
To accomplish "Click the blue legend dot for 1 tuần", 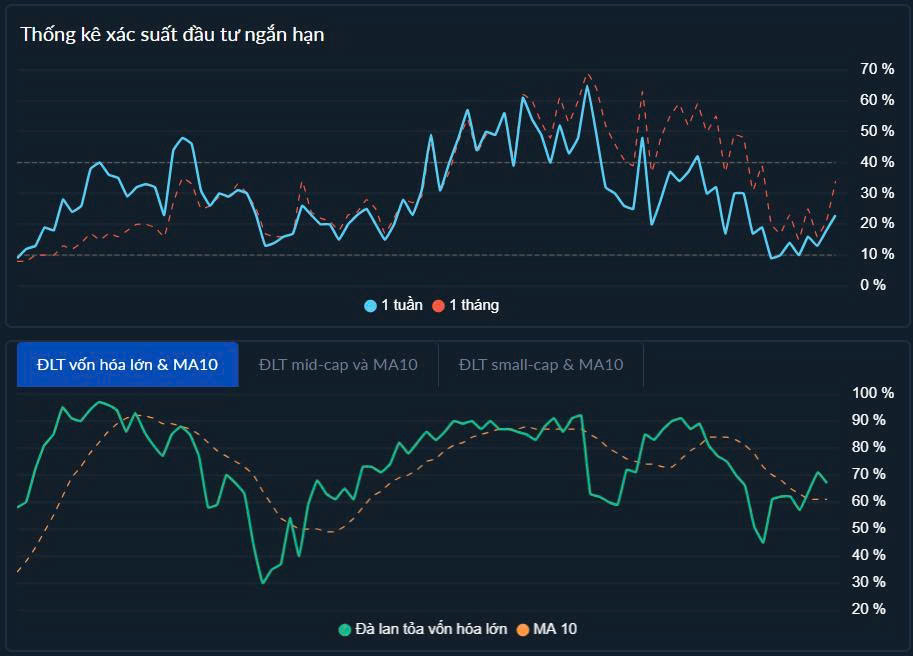I will click(x=371, y=306).
